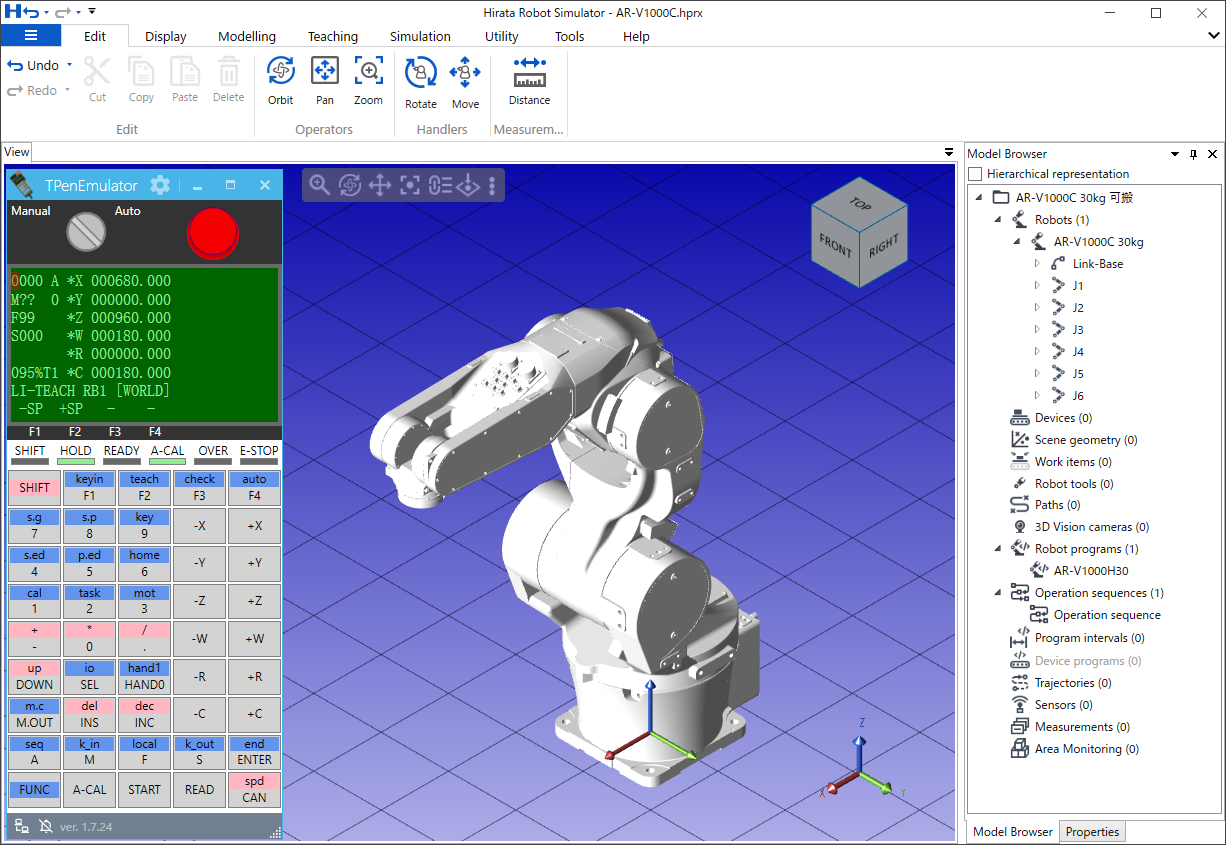The width and height of the screenshot is (1226, 845).
Task: Hit the red emergency stop button
Action: point(214,231)
